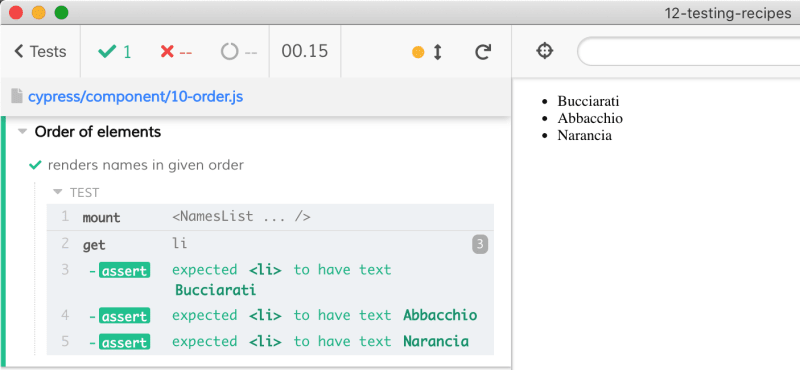The height and width of the screenshot is (370, 800).
Task: Click the 3 elements count badge
Action: tap(480, 244)
